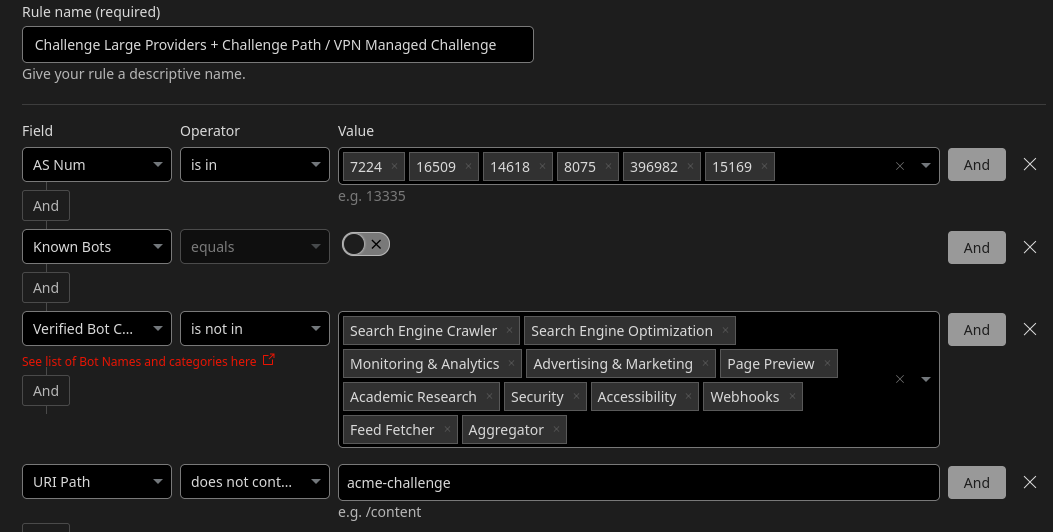The height and width of the screenshot is (532, 1053).
Task: Remove AS number 8075 chip
Action: click(608, 167)
